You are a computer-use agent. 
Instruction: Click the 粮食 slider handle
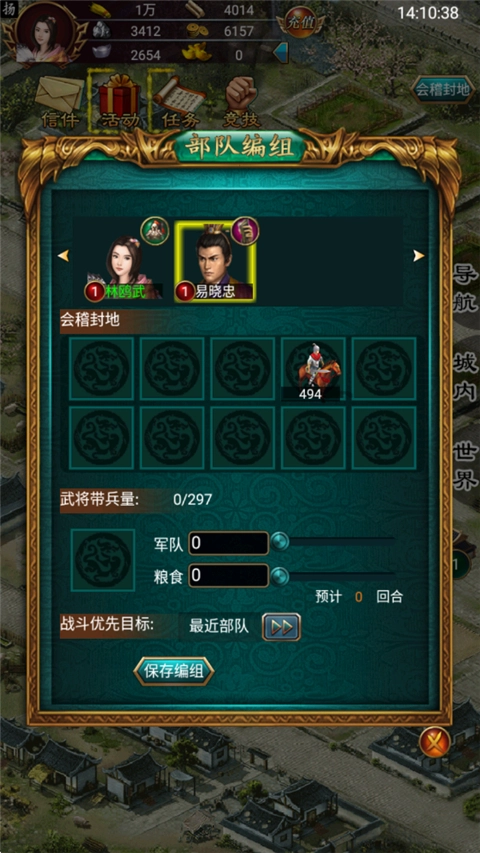click(x=280, y=576)
